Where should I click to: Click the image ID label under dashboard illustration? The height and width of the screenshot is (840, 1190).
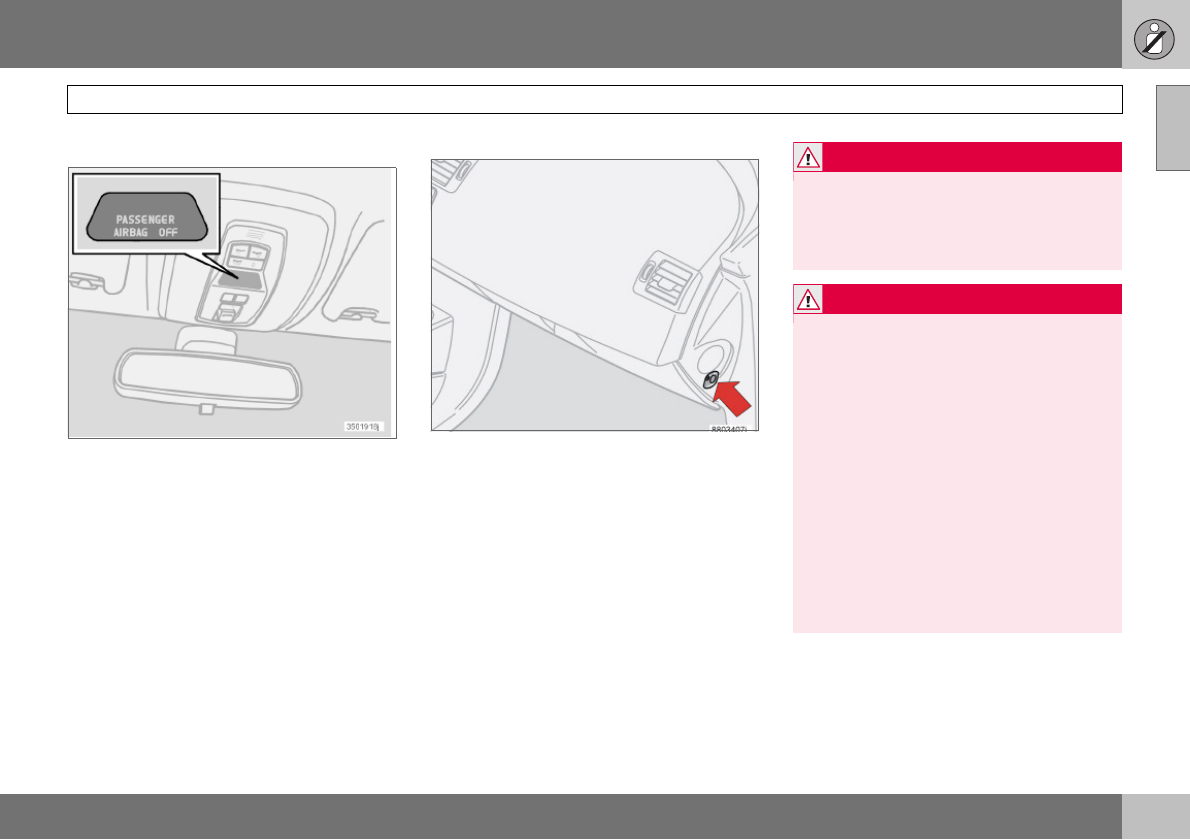[x=729, y=429]
